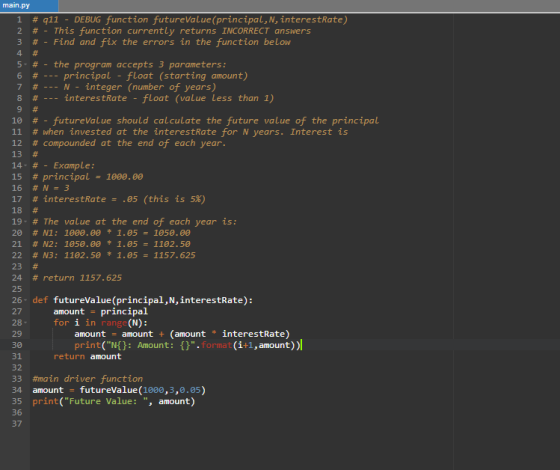Click '# N3: 1102.50 * 1.05 = 1157.625' line

point(114,255)
